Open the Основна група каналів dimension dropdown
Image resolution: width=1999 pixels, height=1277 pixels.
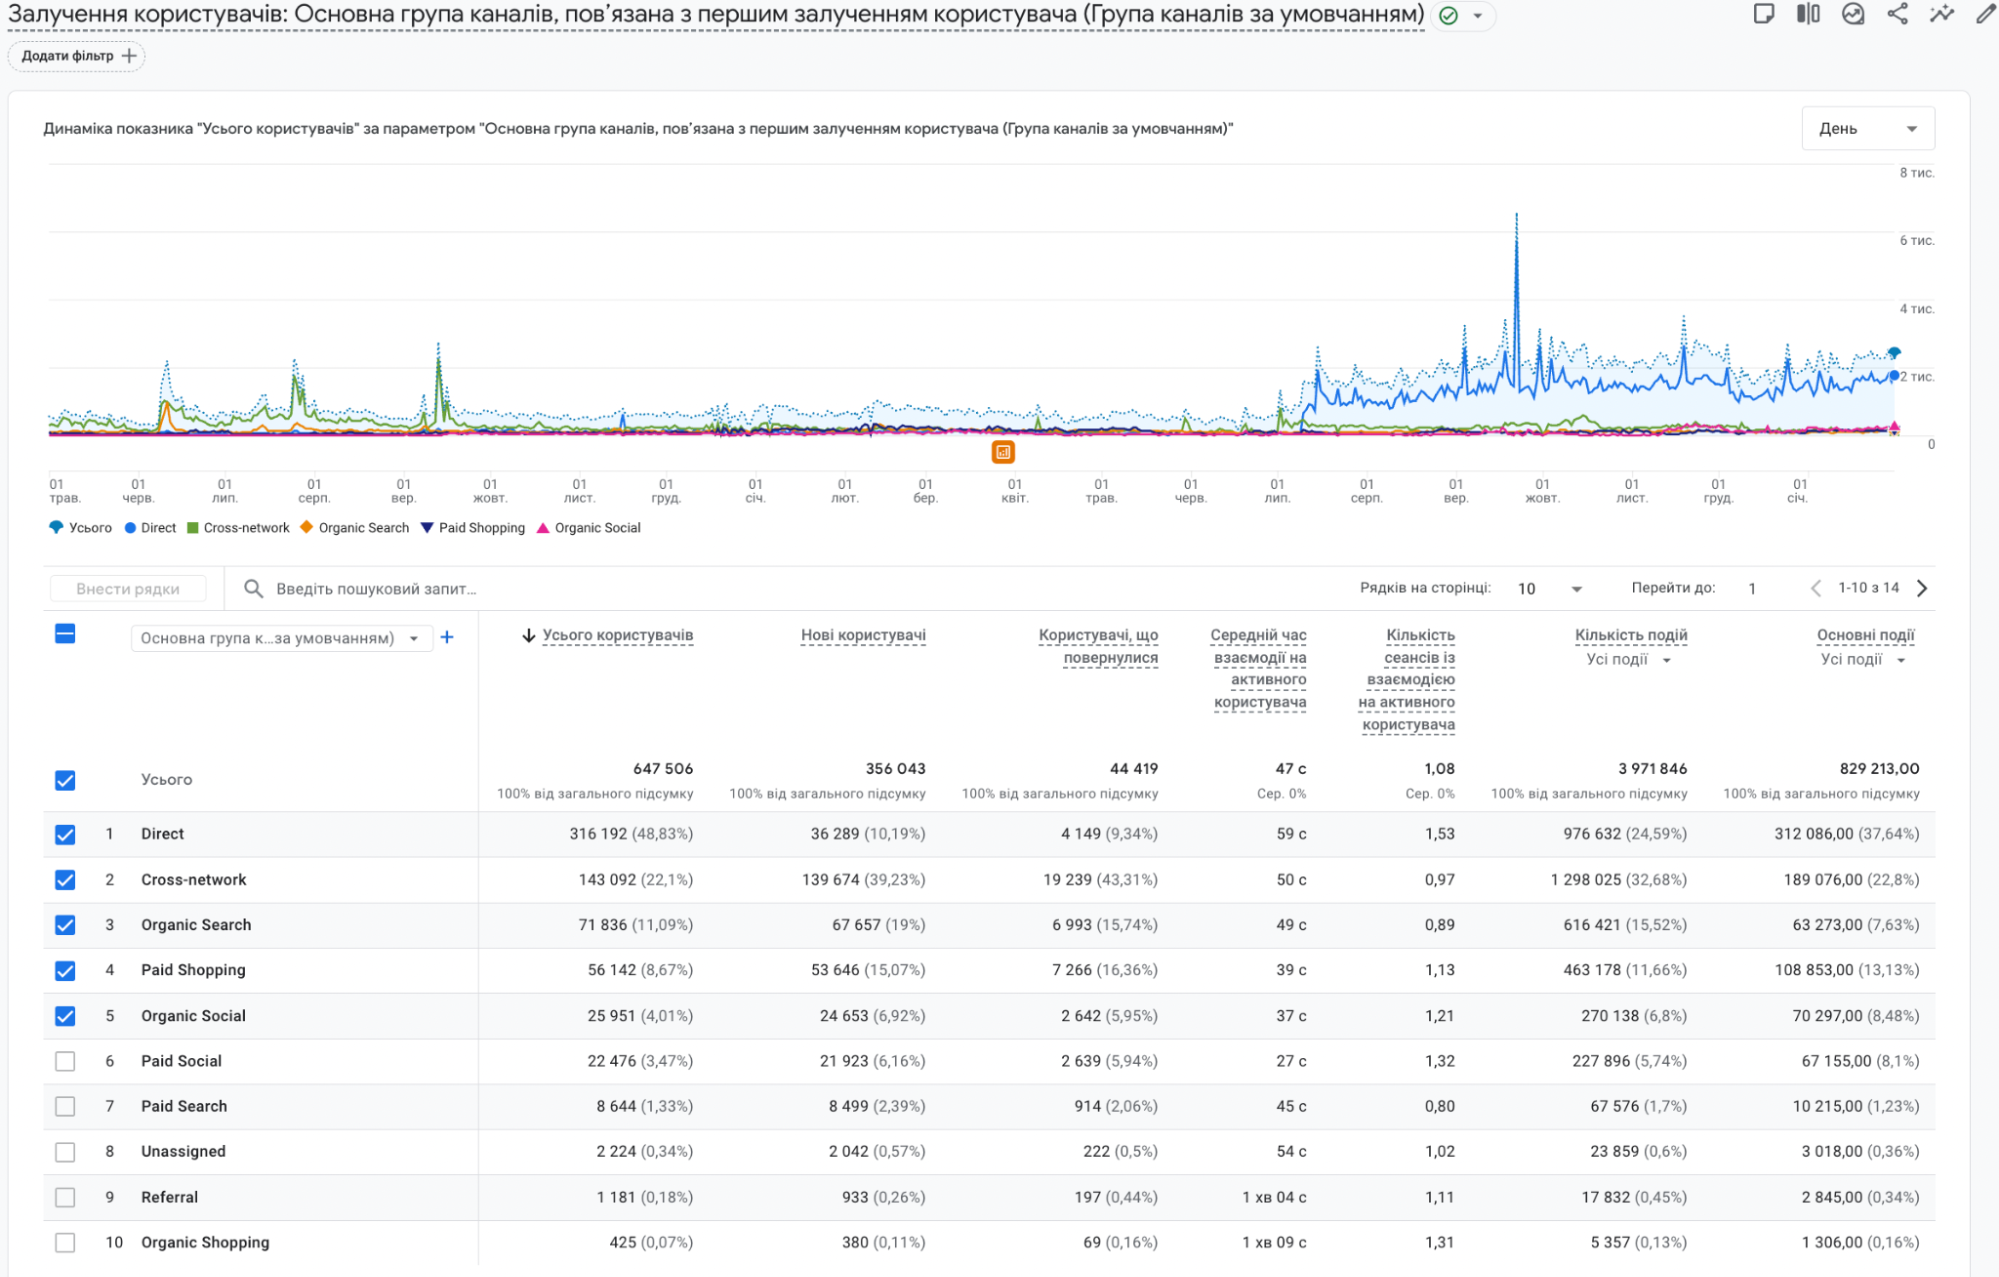(x=280, y=638)
